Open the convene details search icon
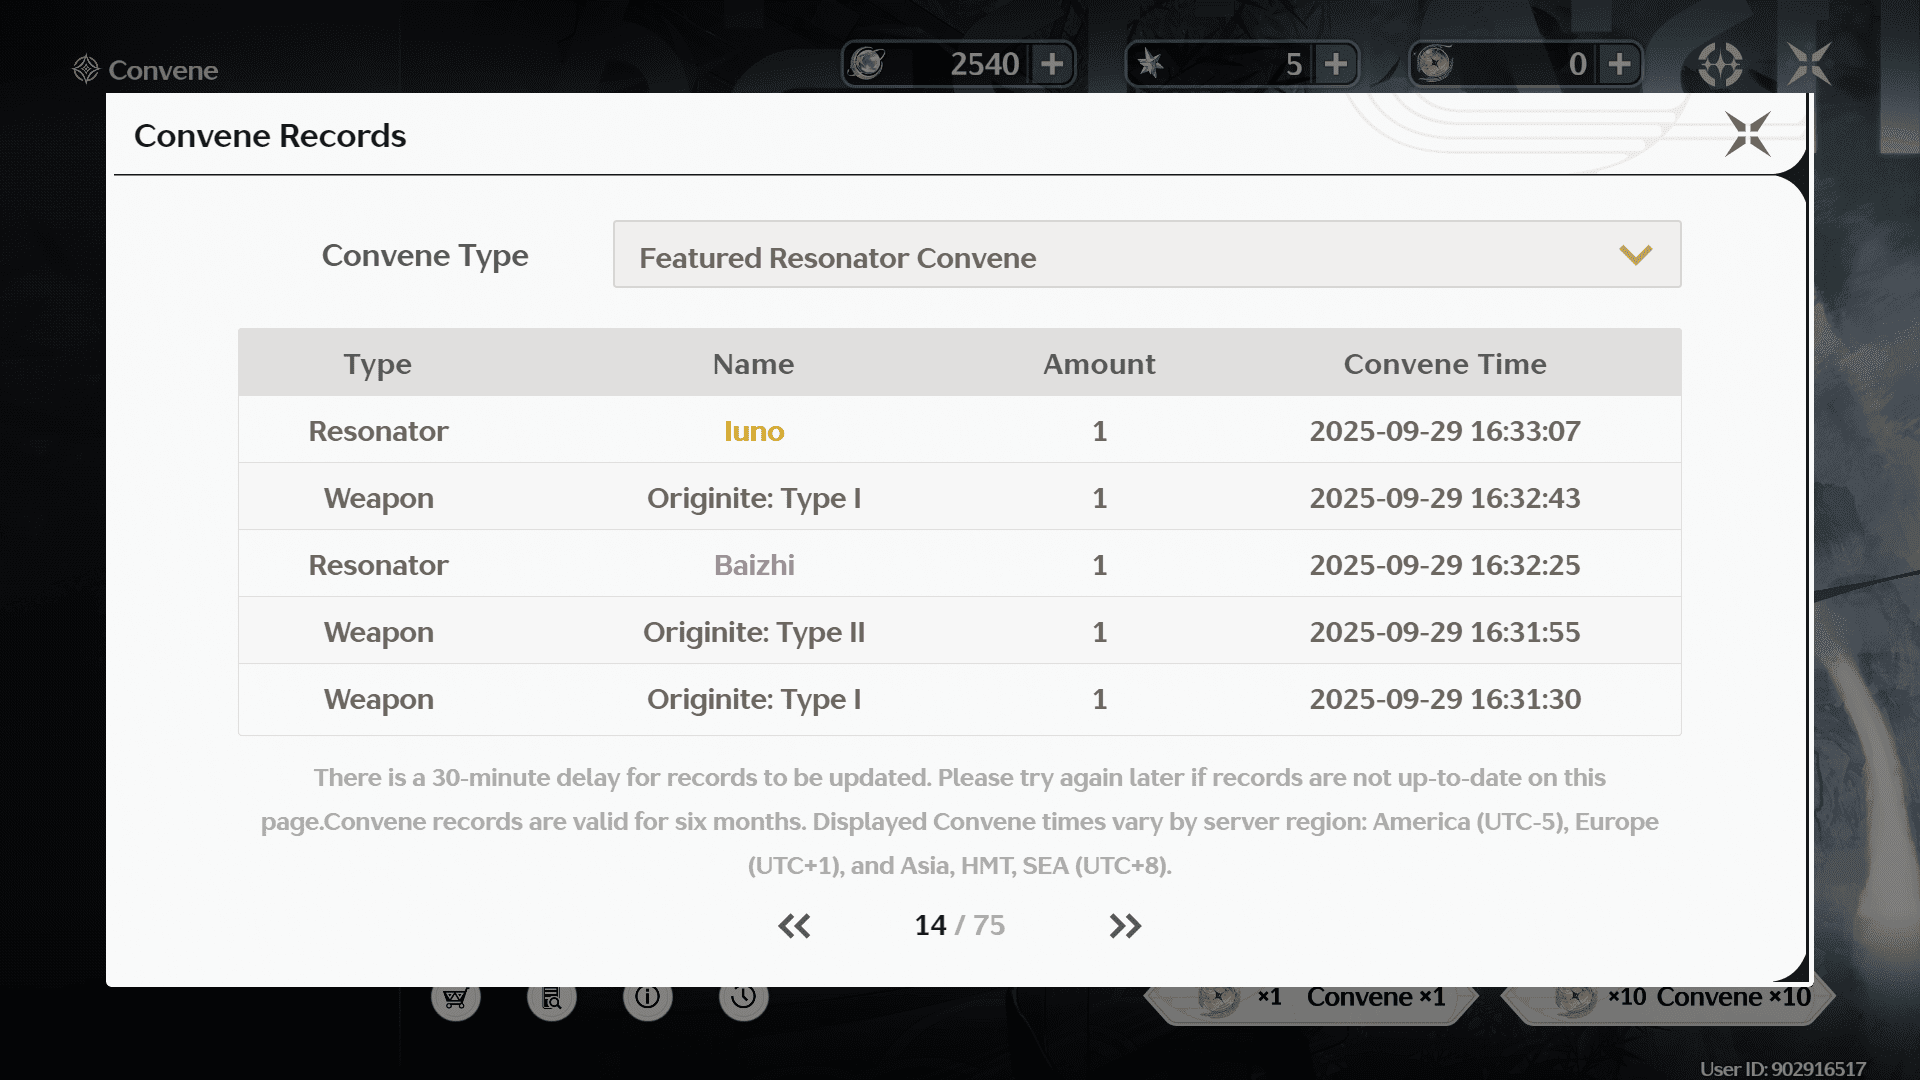This screenshot has height=1080, width=1920. pyautogui.click(x=552, y=998)
